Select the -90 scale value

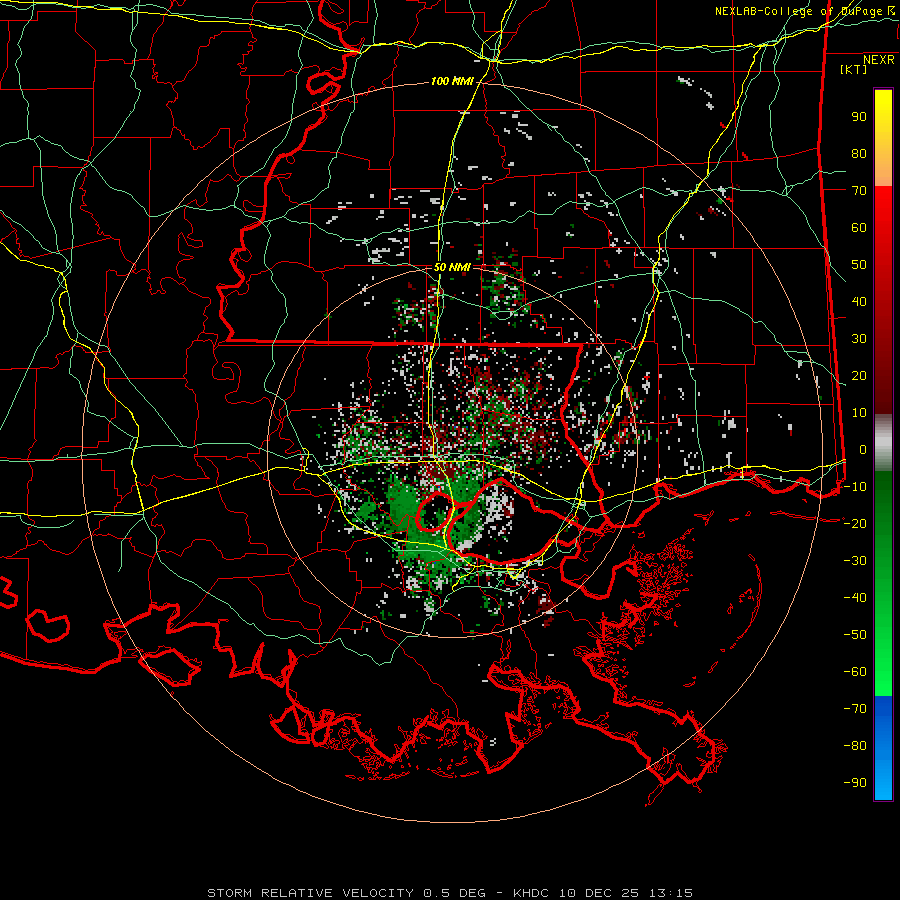pyautogui.click(x=855, y=783)
